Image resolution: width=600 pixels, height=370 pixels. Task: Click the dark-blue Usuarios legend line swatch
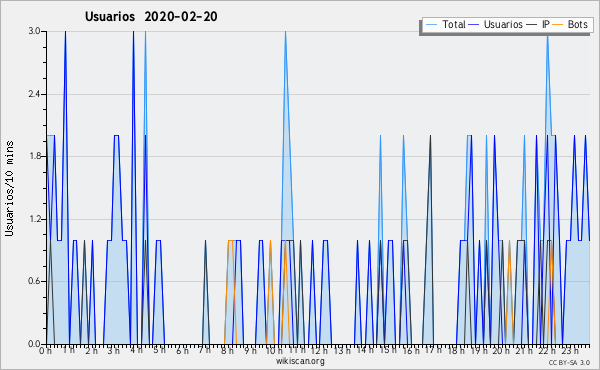click(x=474, y=25)
